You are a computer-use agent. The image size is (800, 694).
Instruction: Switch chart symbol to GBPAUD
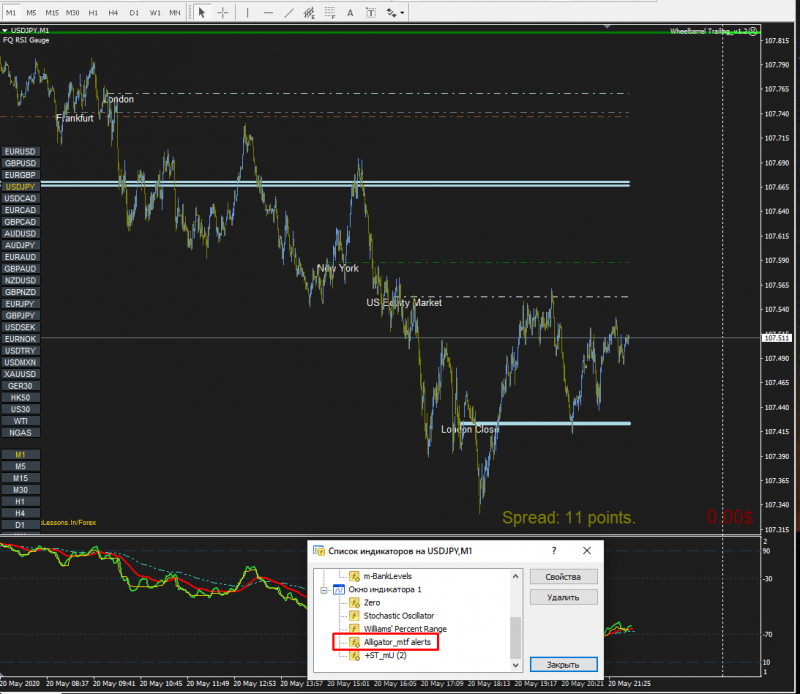tap(20, 269)
